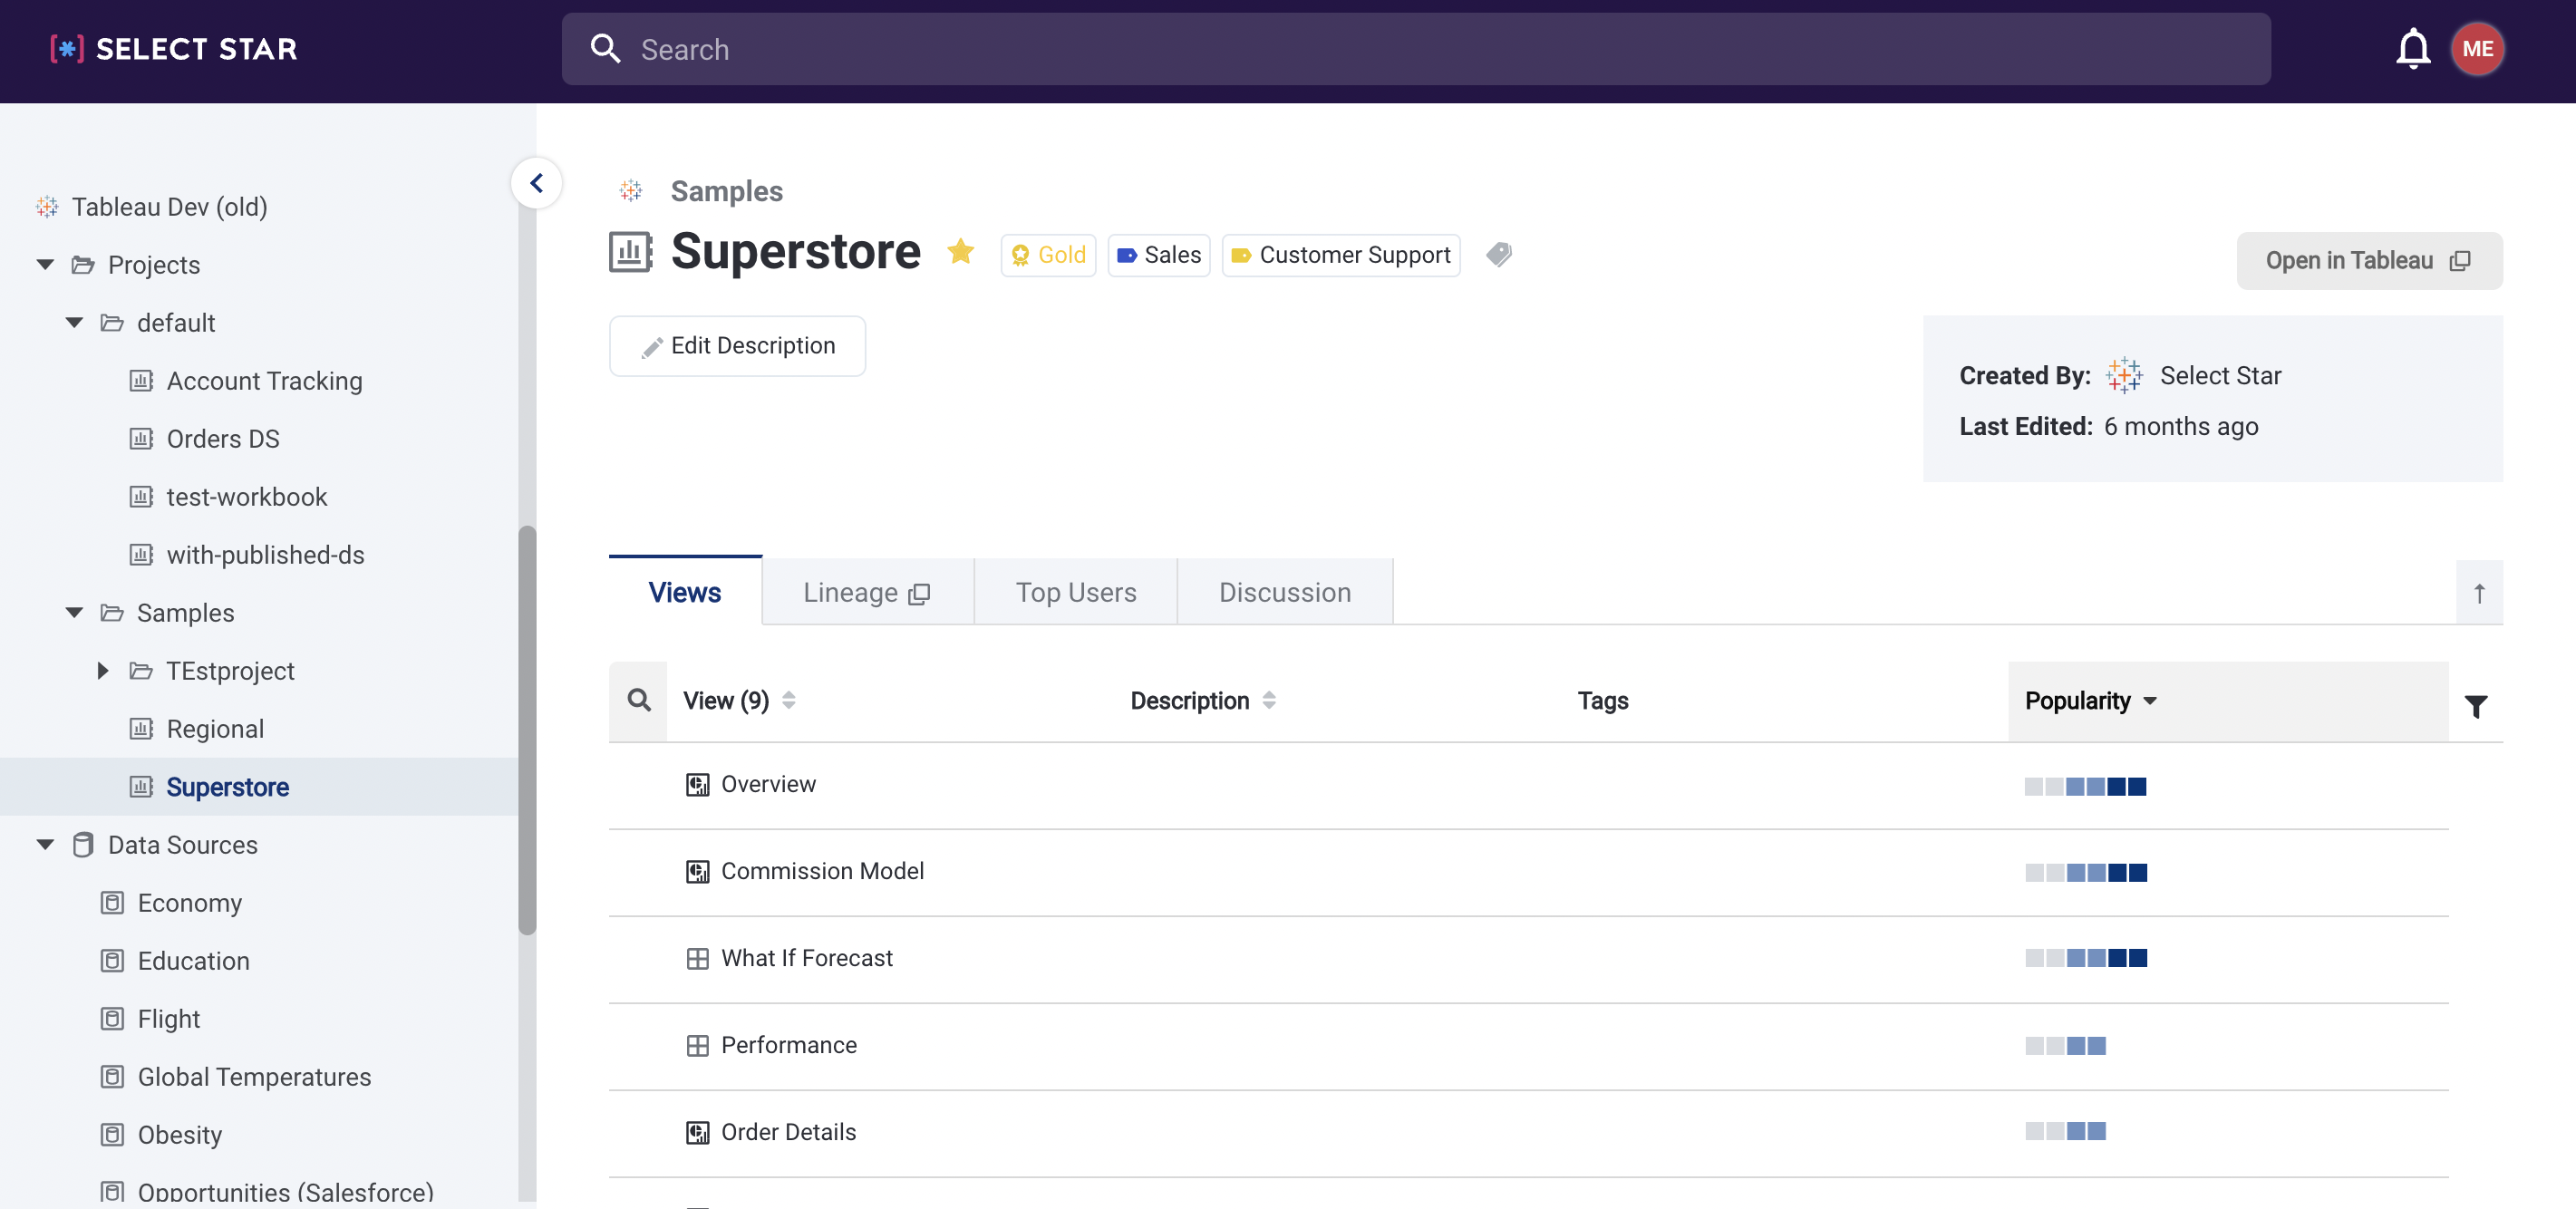Open the Order Details view
The image size is (2576, 1209).
tap(788, 1132)
